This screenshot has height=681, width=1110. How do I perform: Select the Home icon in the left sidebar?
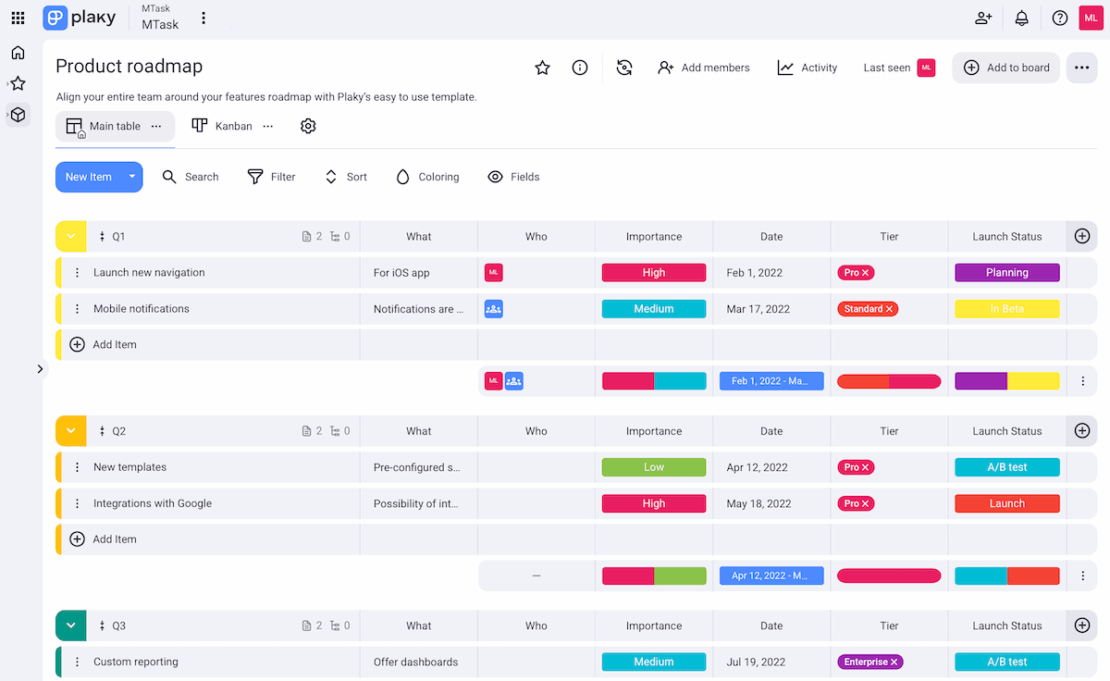pos(17,51)
